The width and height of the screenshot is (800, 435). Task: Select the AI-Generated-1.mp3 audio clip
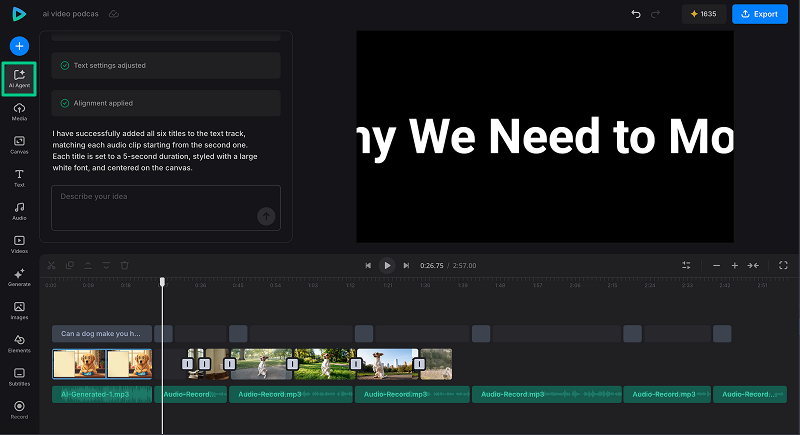pos(102,394)
